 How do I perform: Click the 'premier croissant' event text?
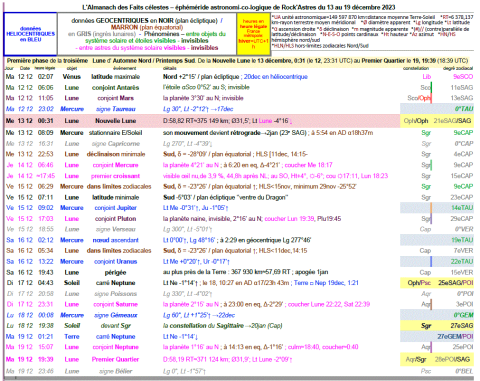(115, 176)
